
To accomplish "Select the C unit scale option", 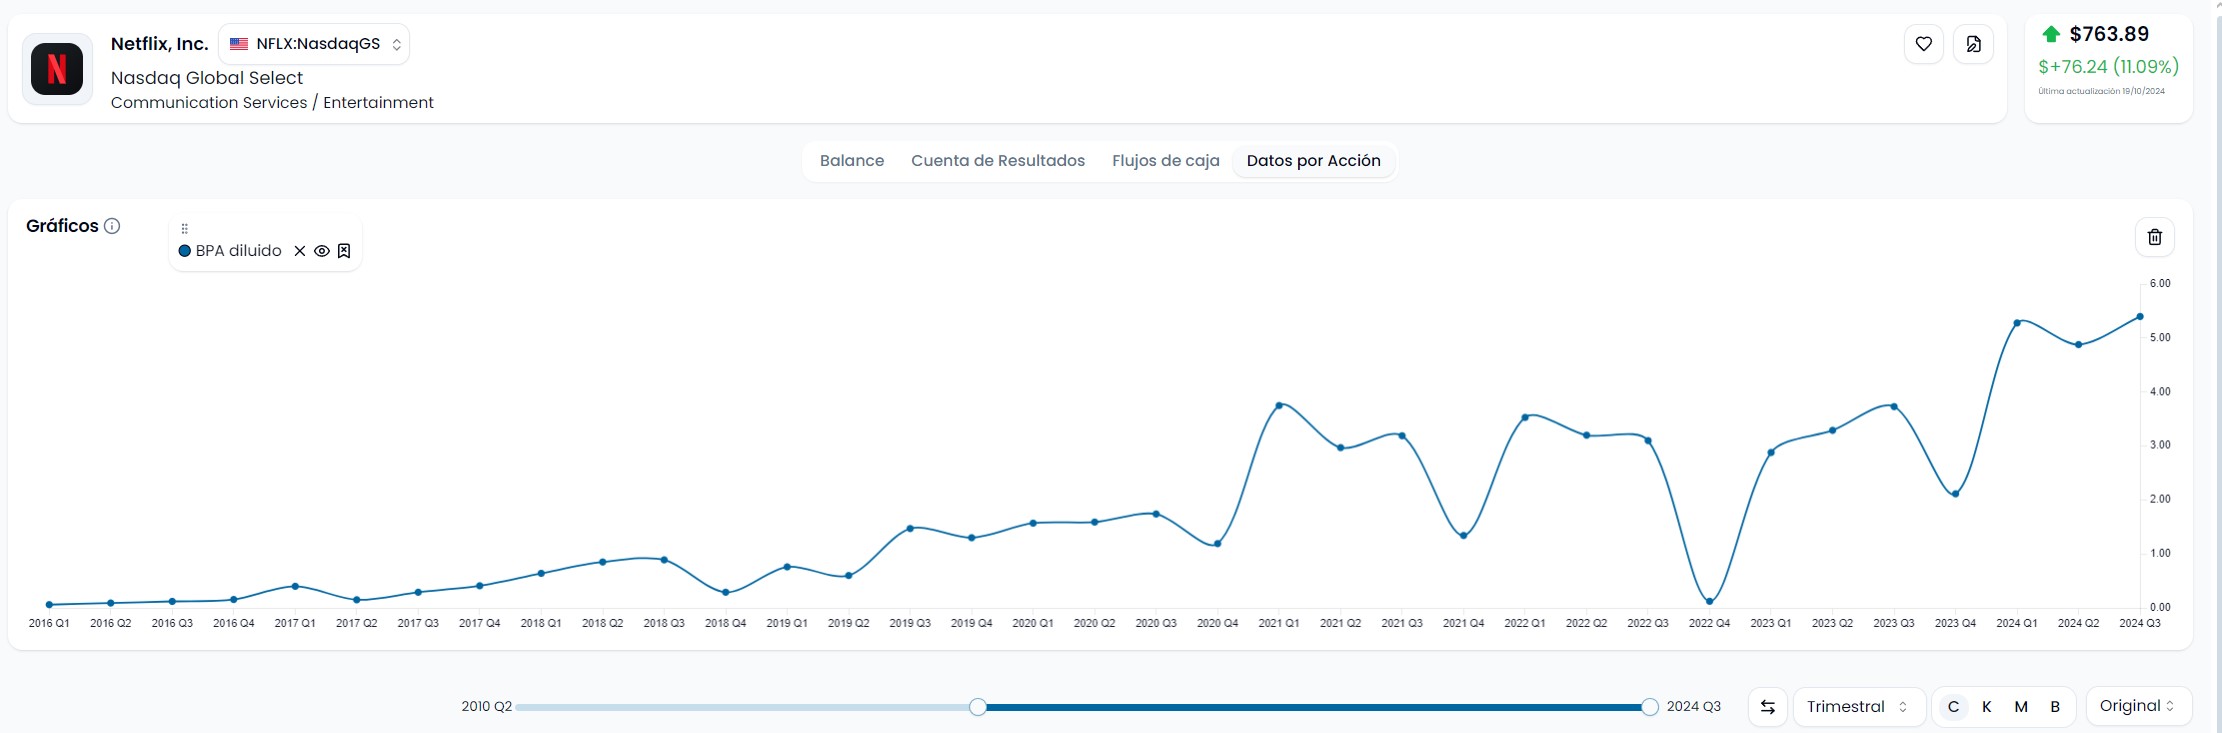I will pyautogui.click(x=1952, y=707).
